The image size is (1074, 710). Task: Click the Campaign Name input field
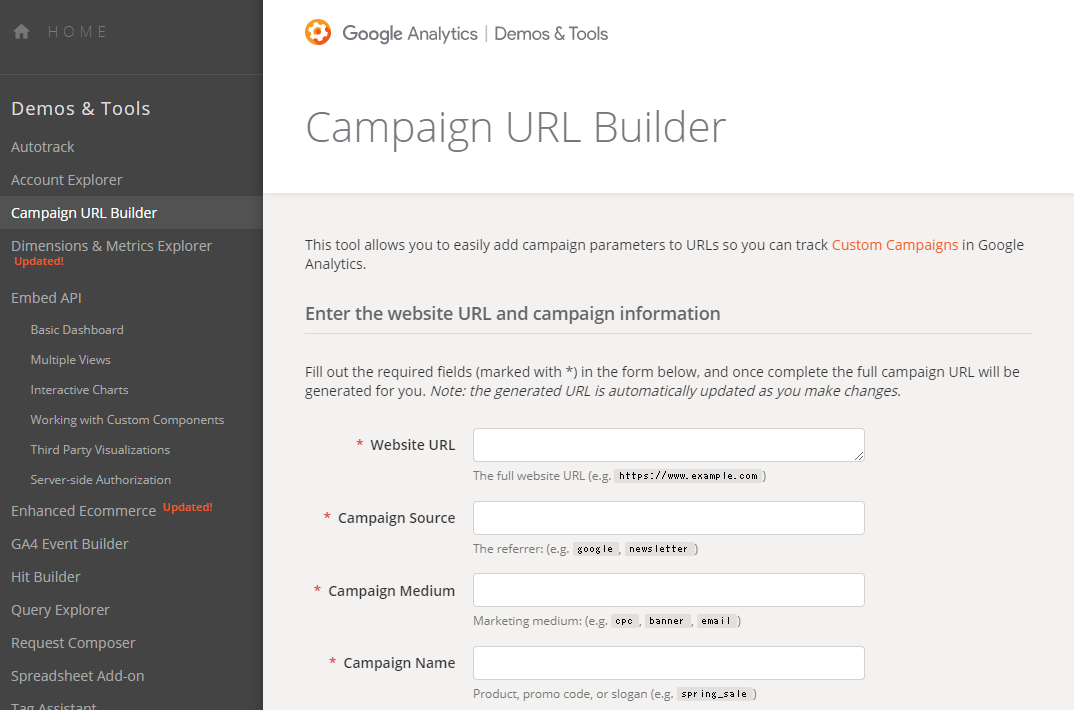click(669, 663)
